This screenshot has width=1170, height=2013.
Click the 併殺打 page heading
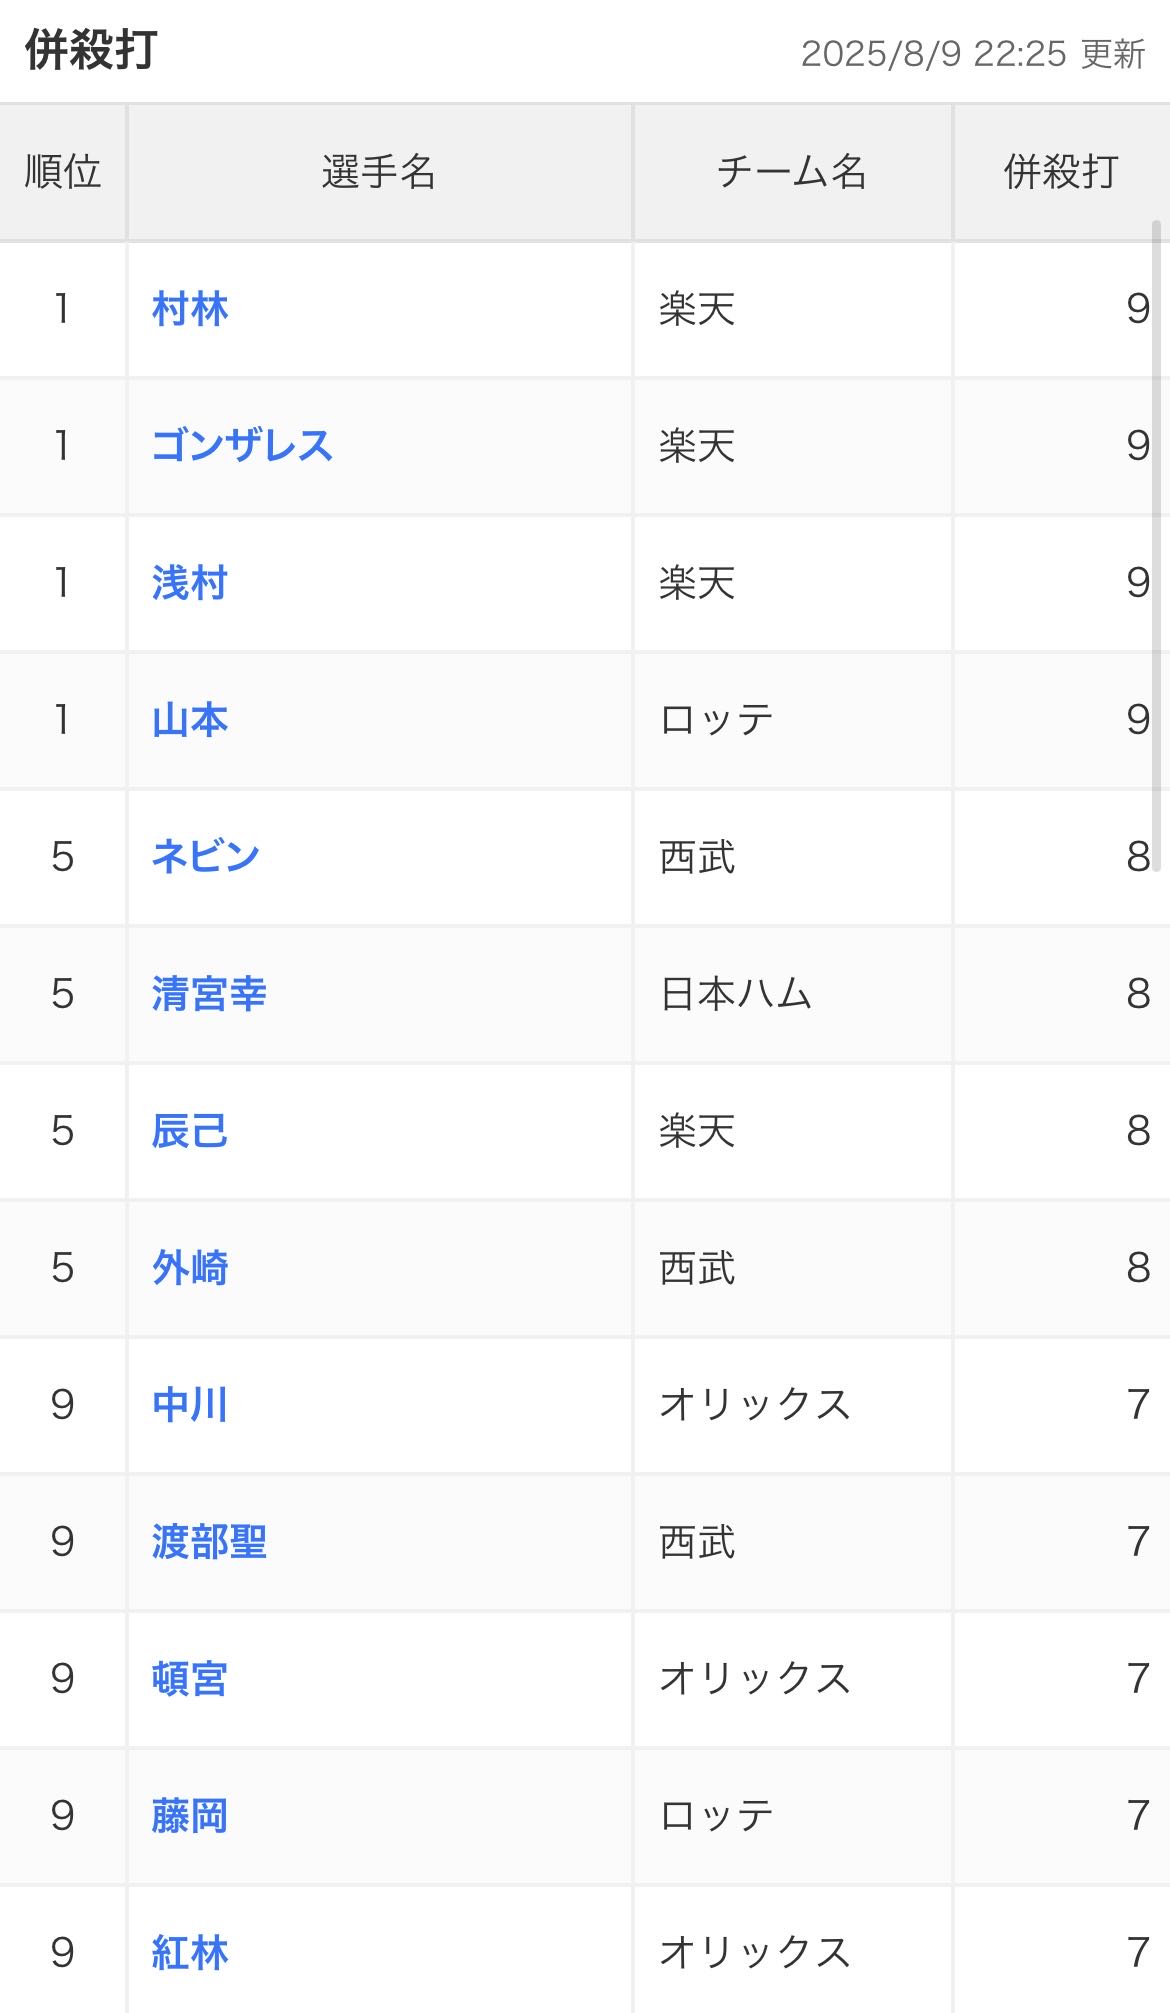click(91, 50)
